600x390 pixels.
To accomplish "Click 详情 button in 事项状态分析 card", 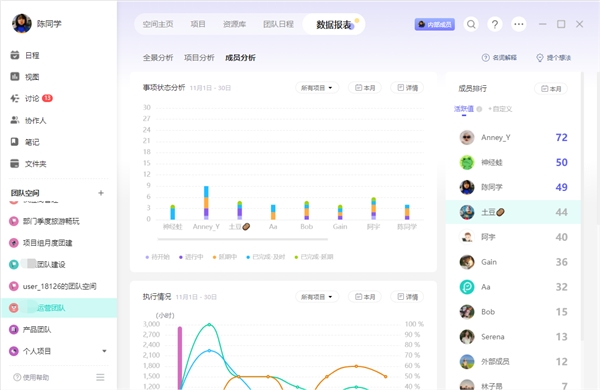I will point(408,88).
